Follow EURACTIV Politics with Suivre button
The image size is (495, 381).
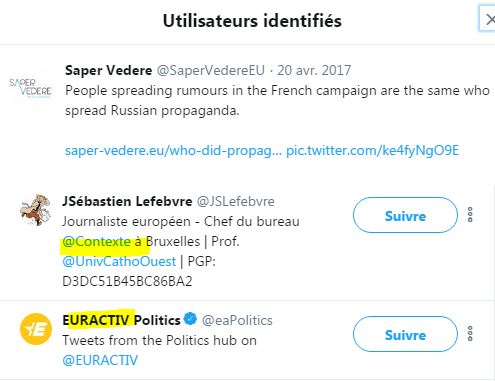[x=405, y=334]
